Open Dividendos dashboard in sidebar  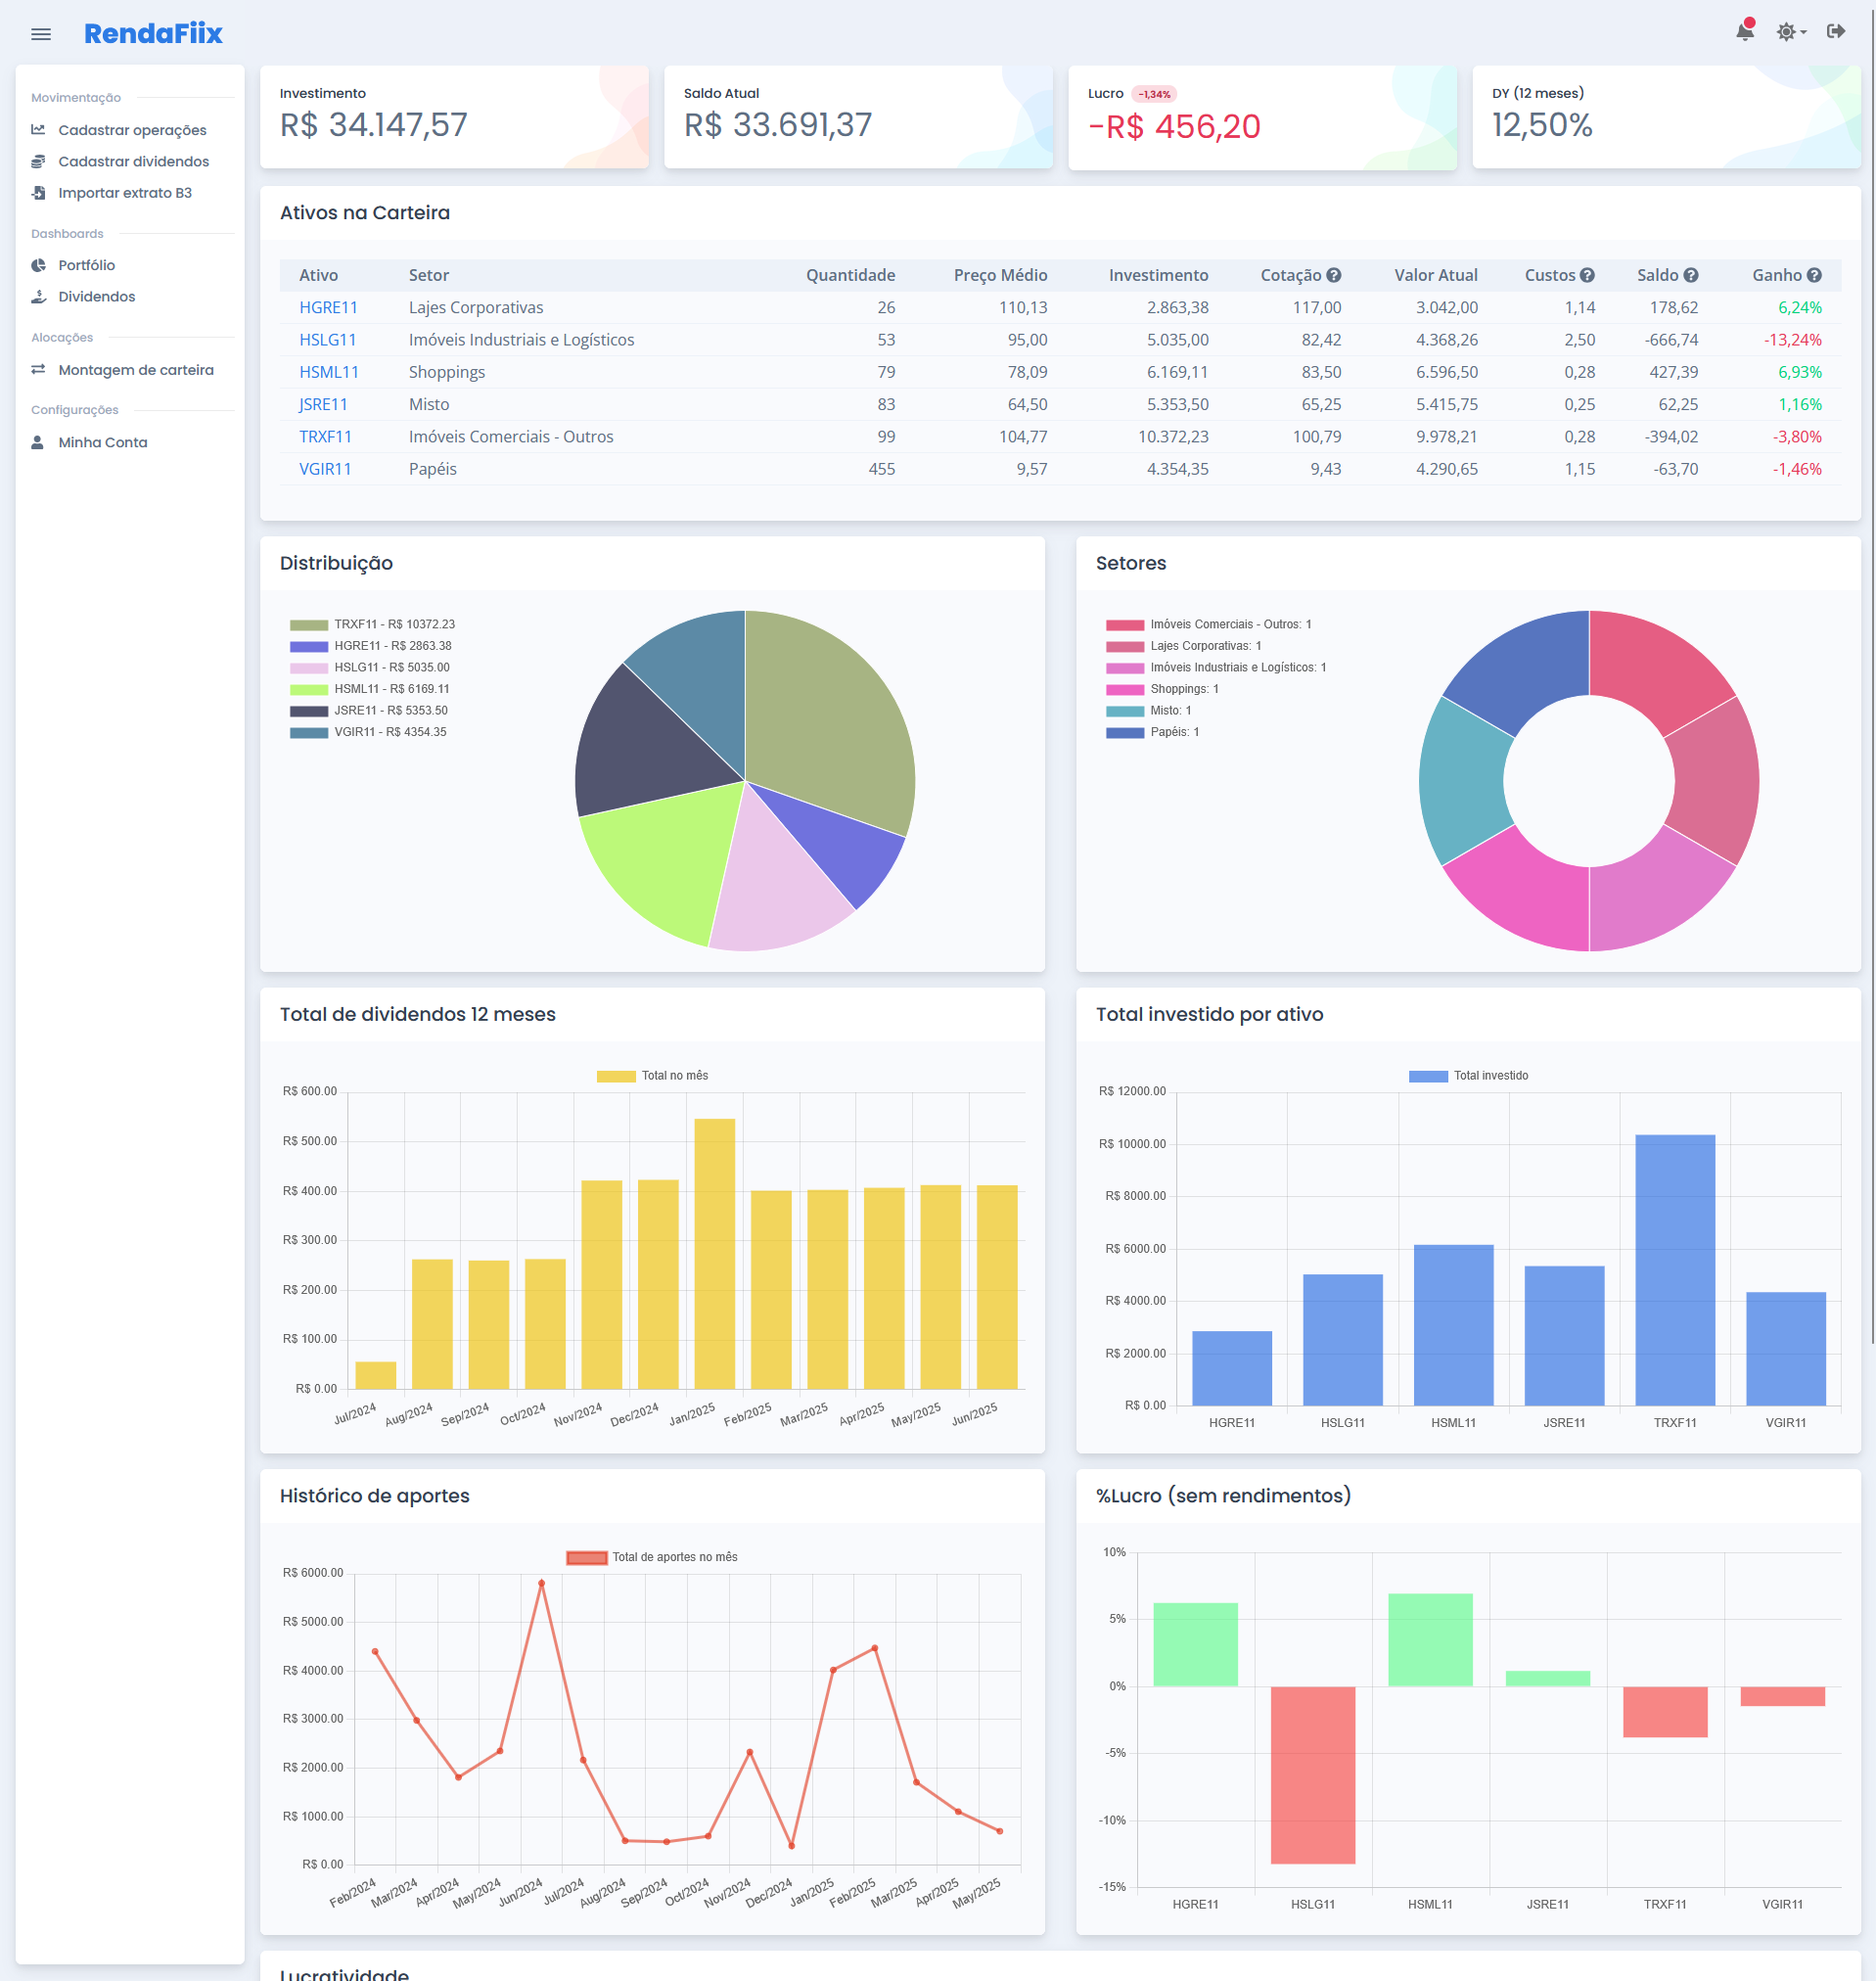point(96,297)
